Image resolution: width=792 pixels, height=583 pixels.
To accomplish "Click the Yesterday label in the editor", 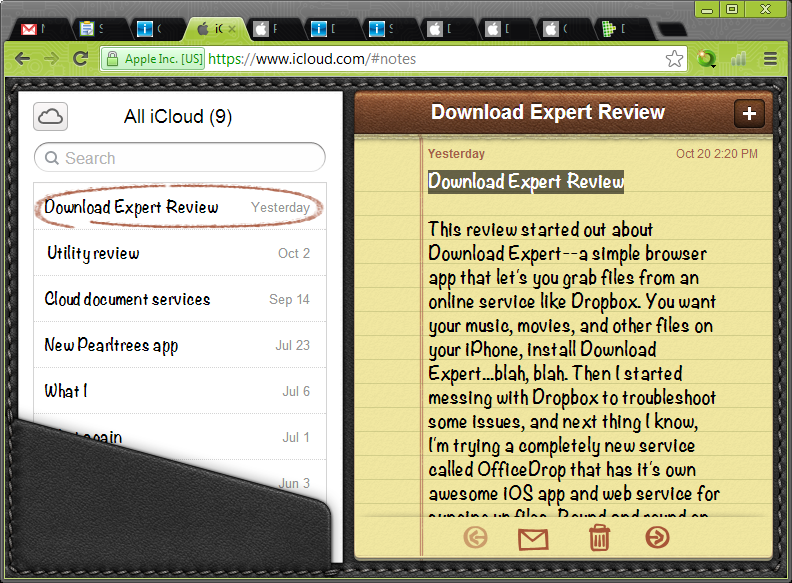I will click(x=456, y=154).
